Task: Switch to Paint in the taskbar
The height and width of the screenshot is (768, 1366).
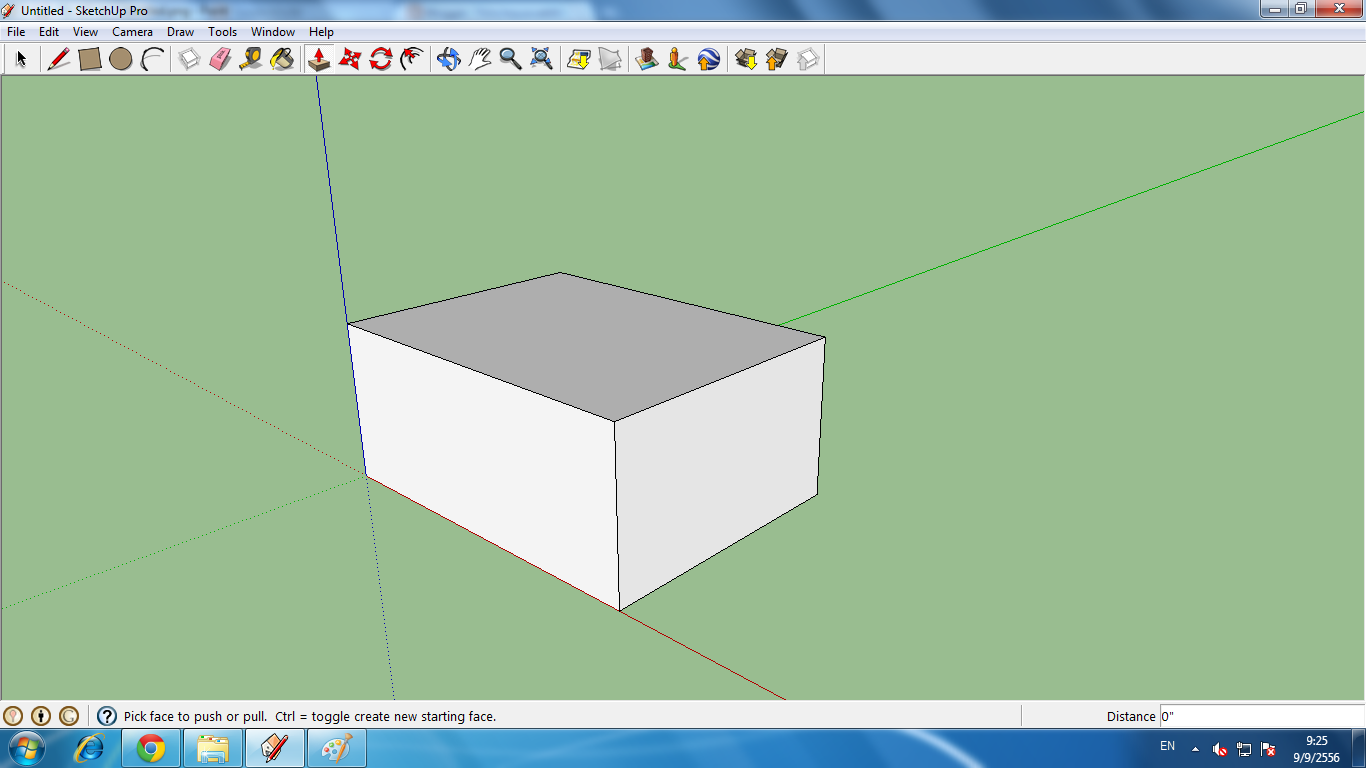Action: (337, 748)
